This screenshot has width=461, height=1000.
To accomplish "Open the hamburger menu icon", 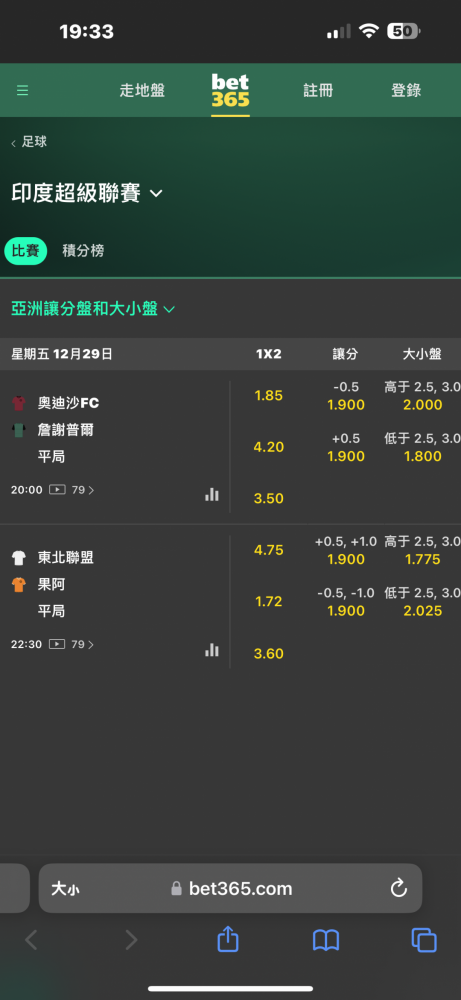I will 22,91.
